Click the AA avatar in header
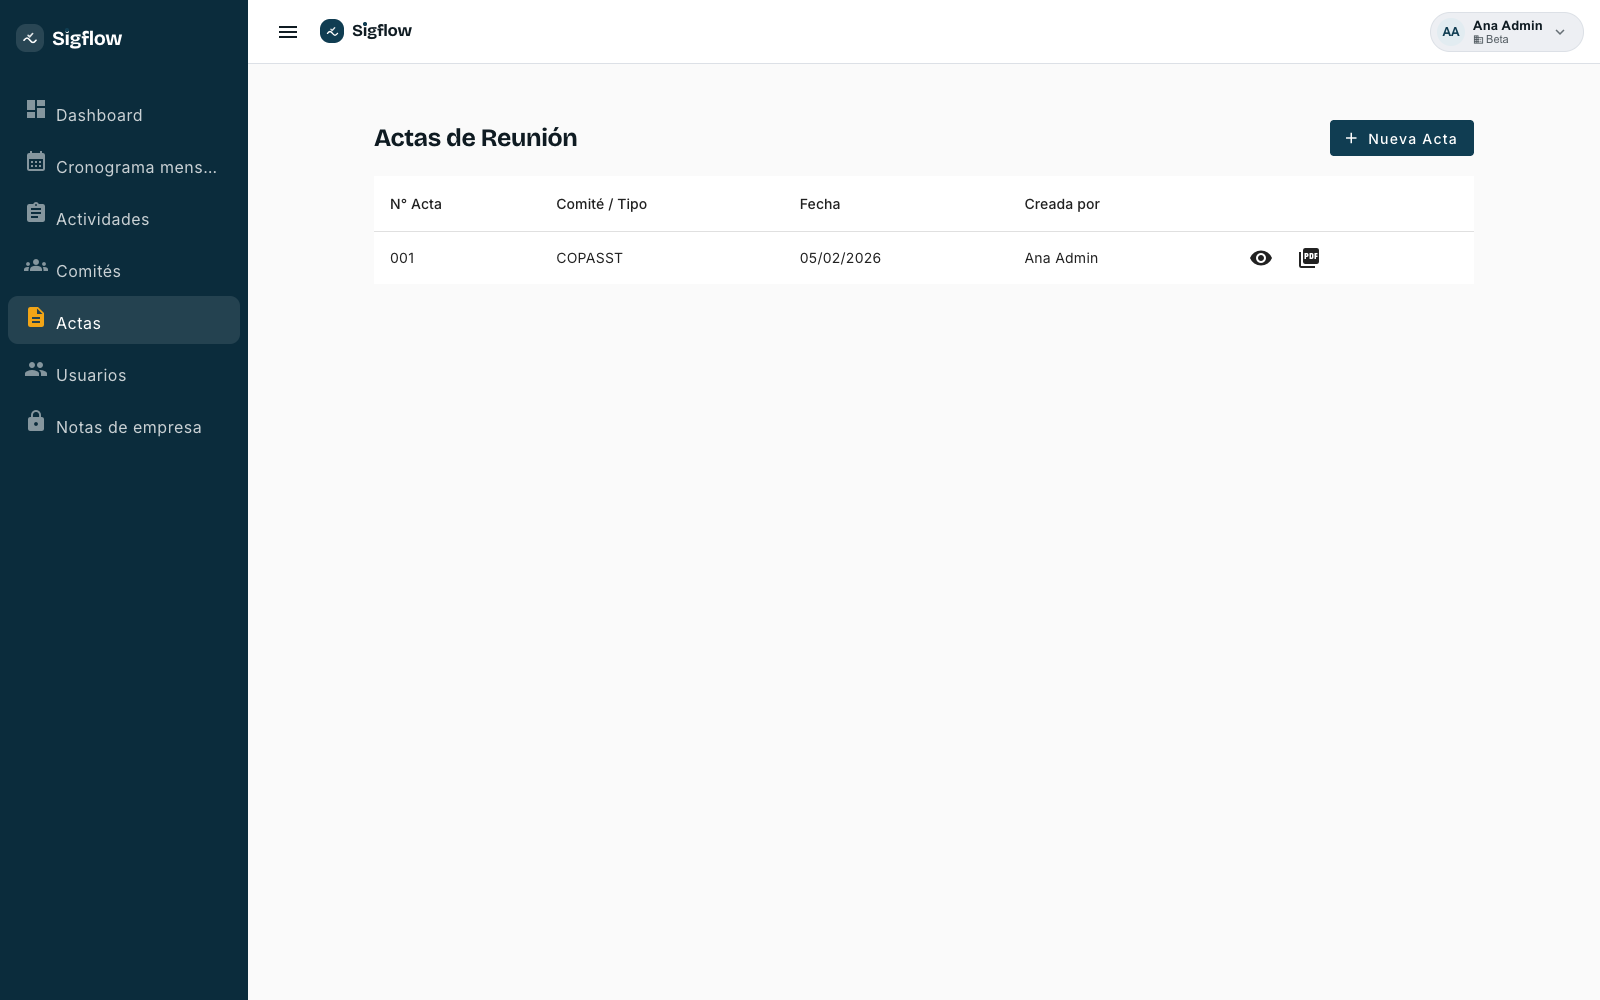Screen dimensions: 1600x1000 coord(1451,32)
